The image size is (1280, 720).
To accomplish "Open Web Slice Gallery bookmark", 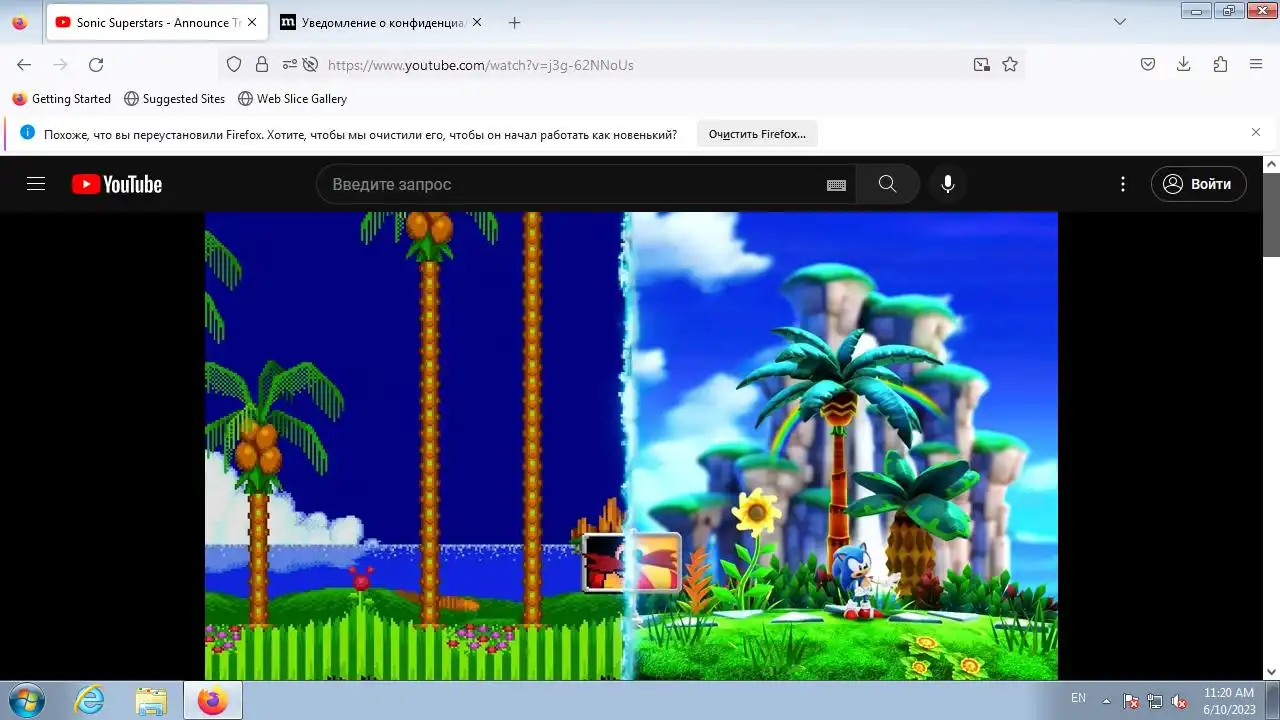I will coord(292,99).
